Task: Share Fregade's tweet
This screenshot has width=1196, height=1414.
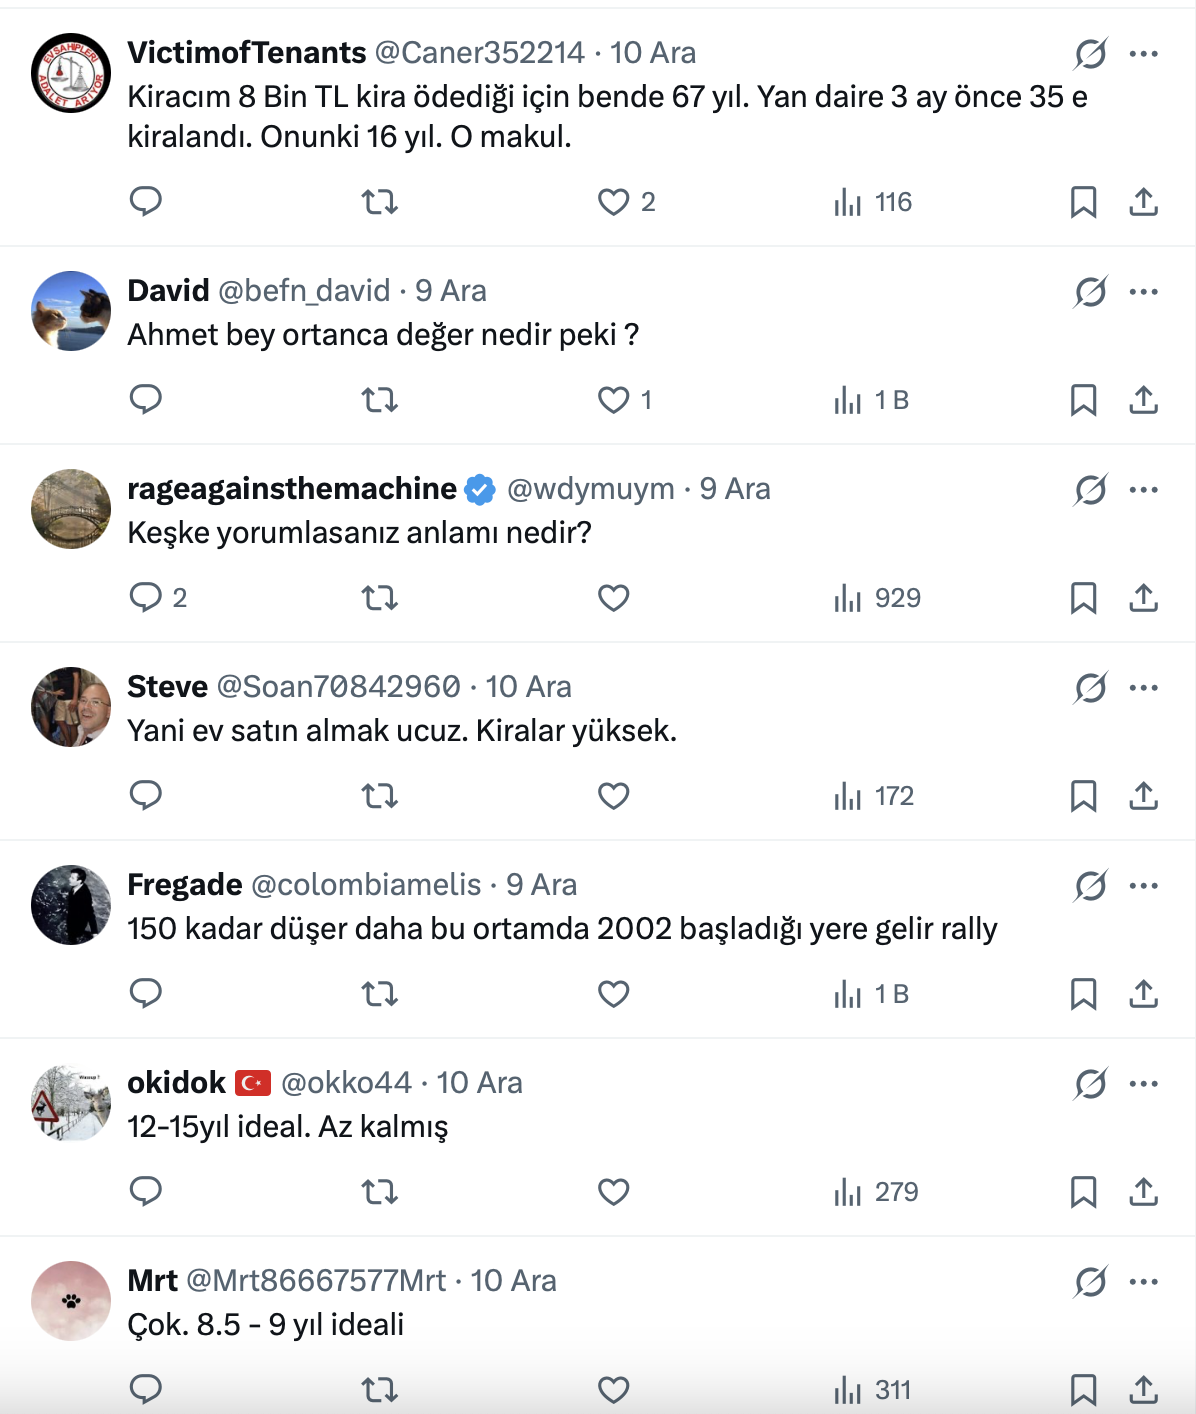Action: click(1143, 994)
